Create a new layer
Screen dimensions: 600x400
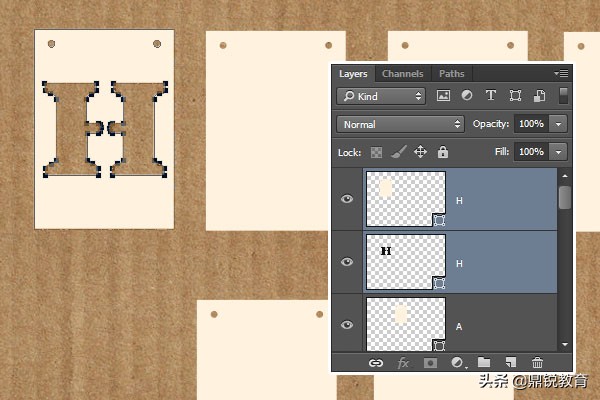pyautogui.click(x=511, y=362)
